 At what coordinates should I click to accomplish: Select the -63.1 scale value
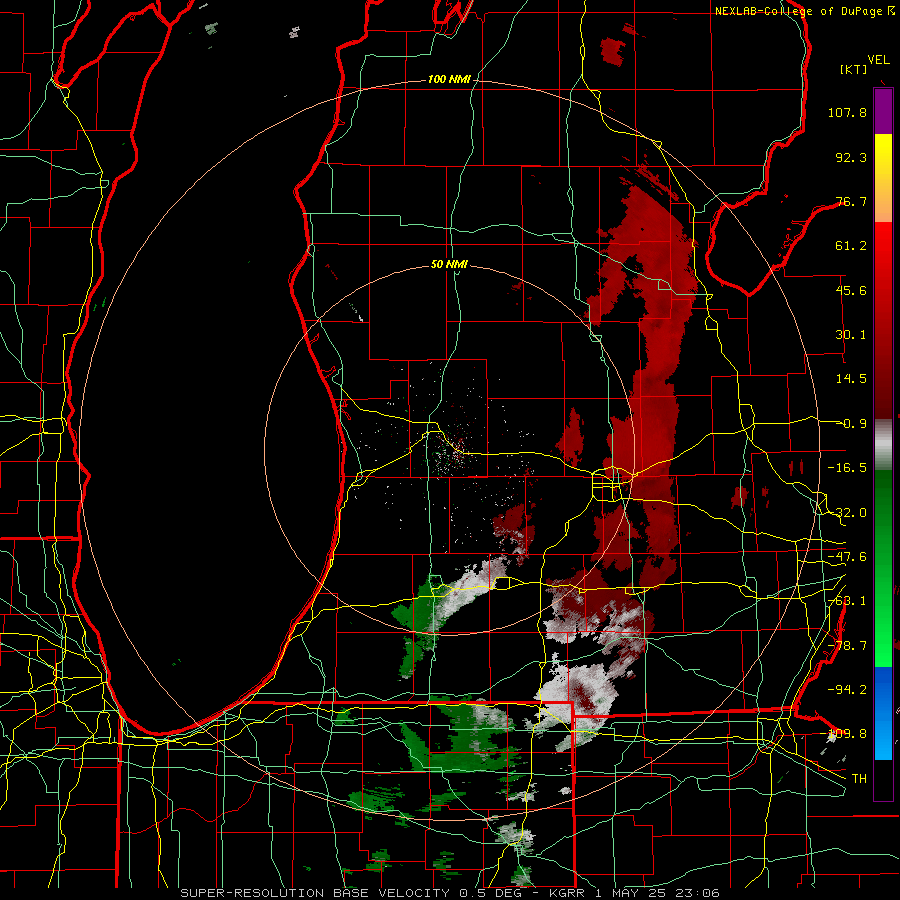[847, 601]
